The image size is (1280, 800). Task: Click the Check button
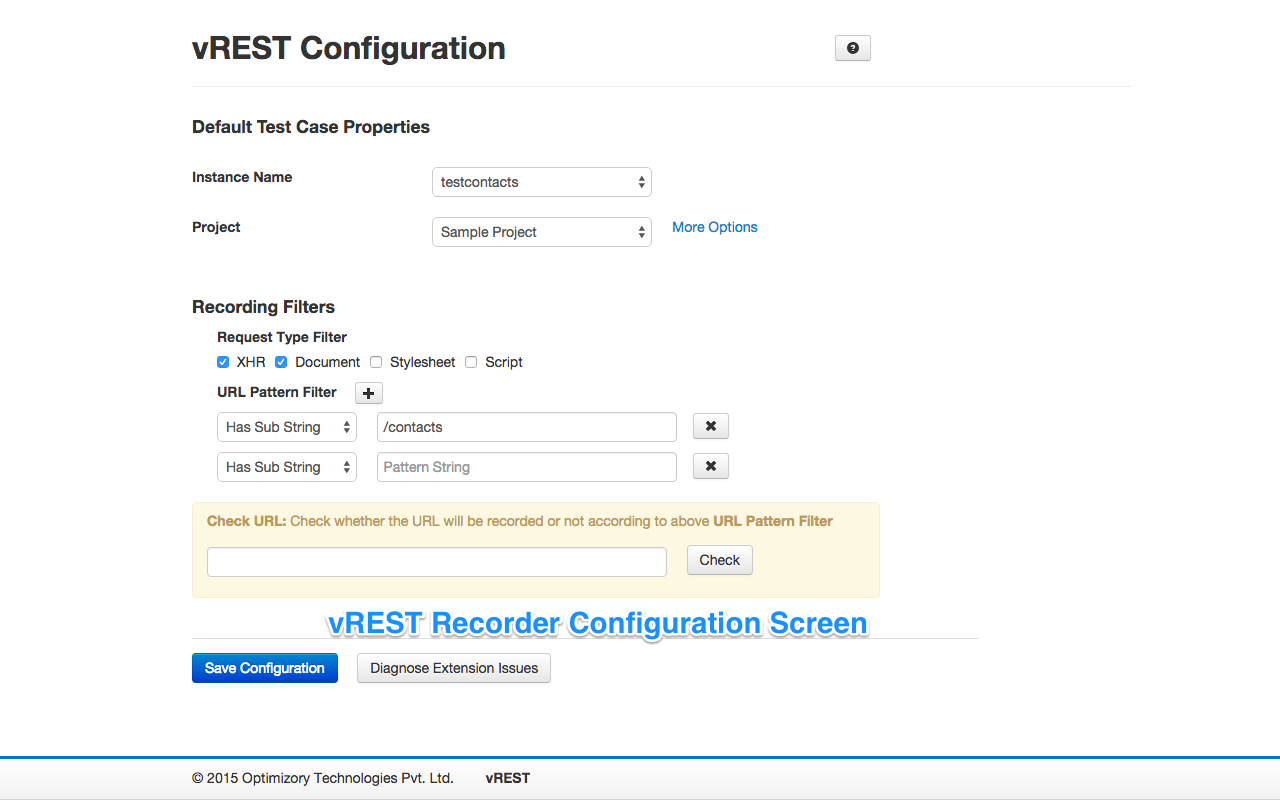pyautogui.click(x=719, y=560)
